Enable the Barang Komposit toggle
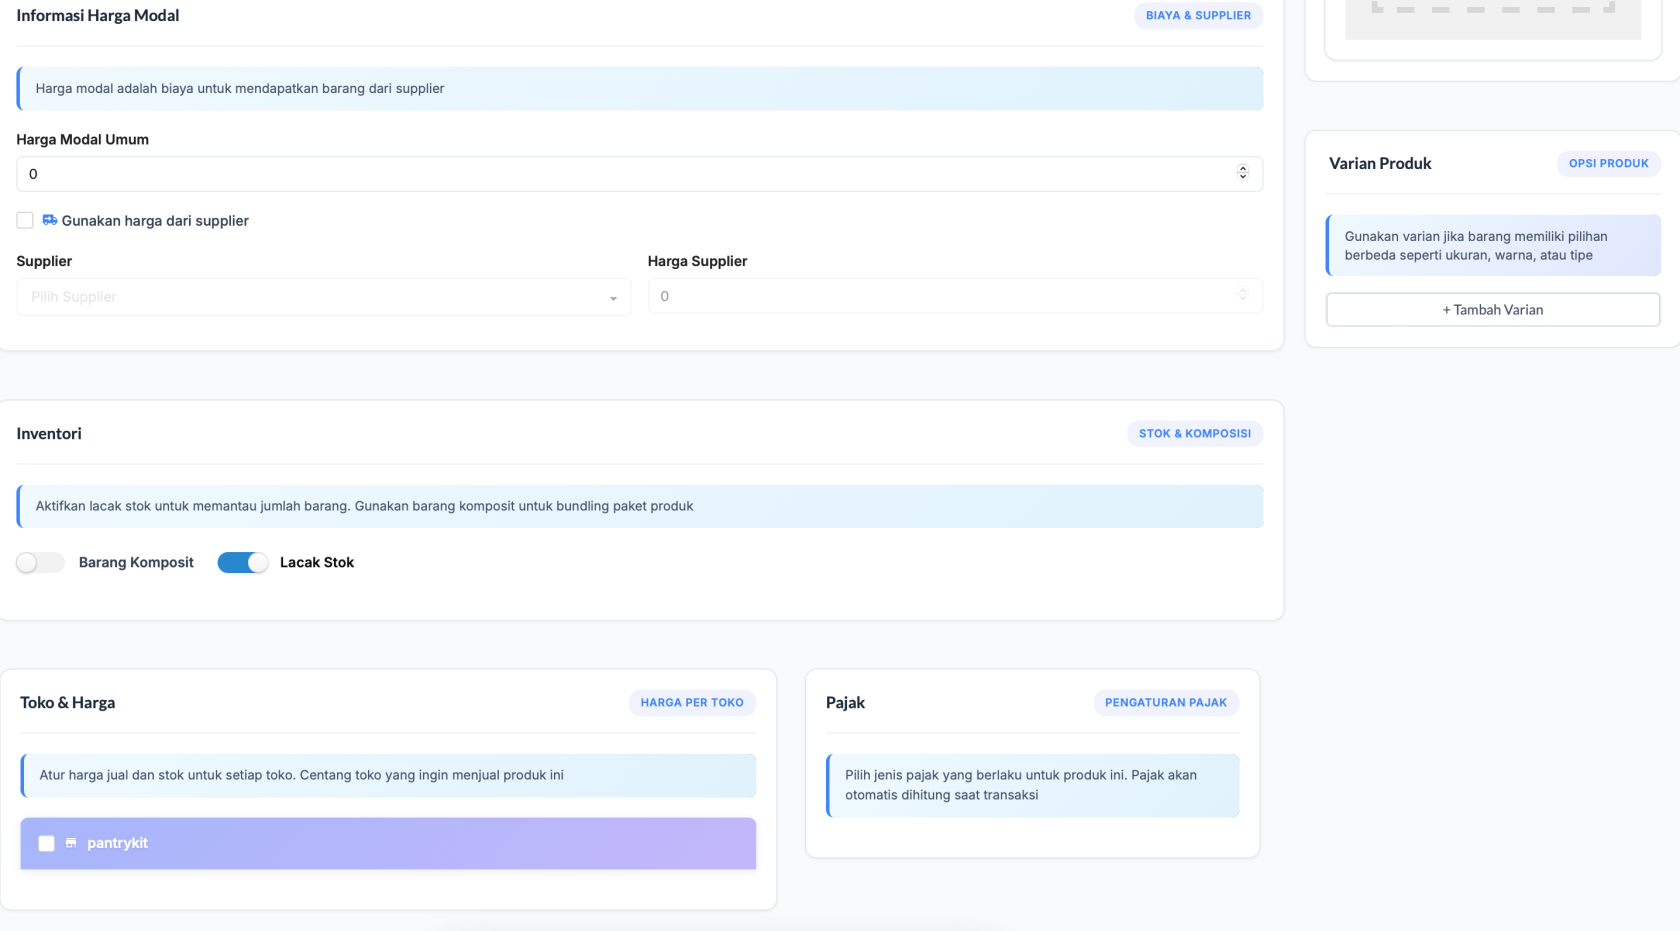 coord(40,563)
